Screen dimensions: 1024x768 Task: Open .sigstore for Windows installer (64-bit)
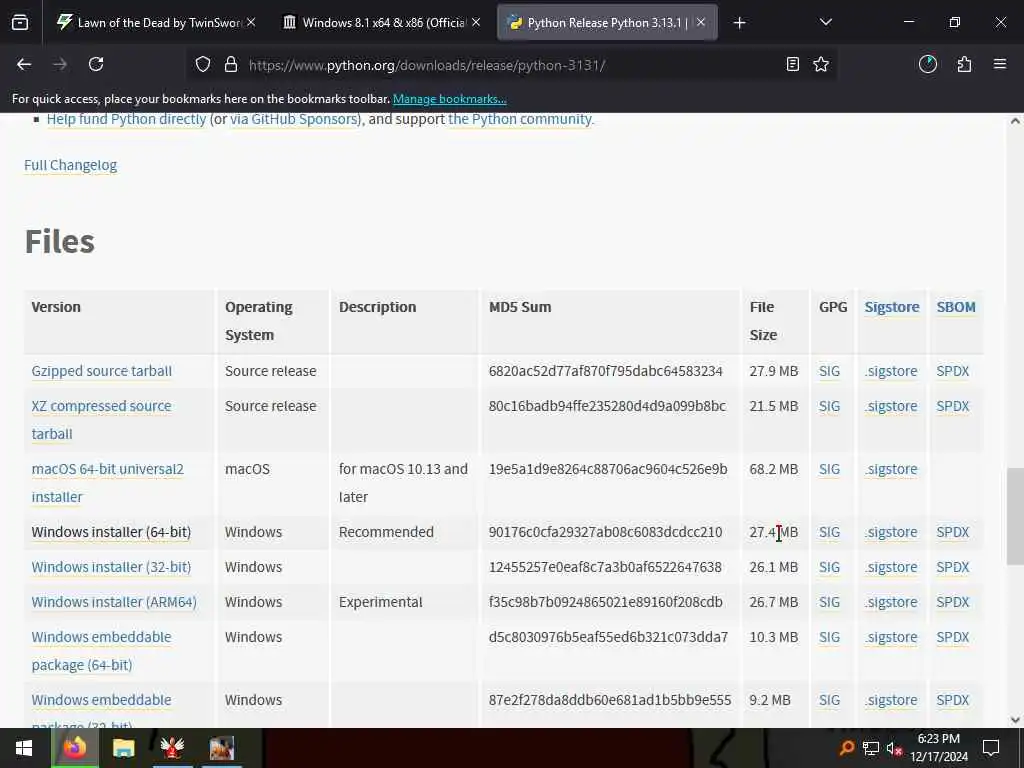[891, 532]
